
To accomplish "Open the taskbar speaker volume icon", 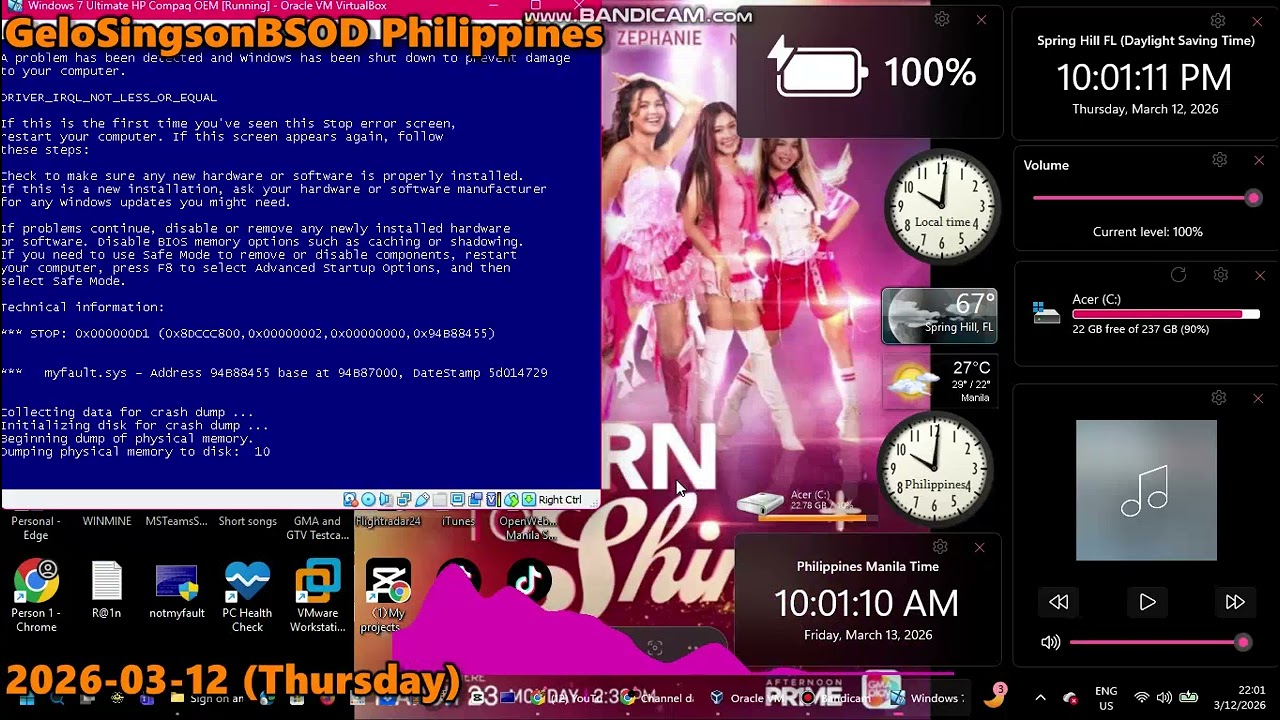I will tap(1164, 698).
